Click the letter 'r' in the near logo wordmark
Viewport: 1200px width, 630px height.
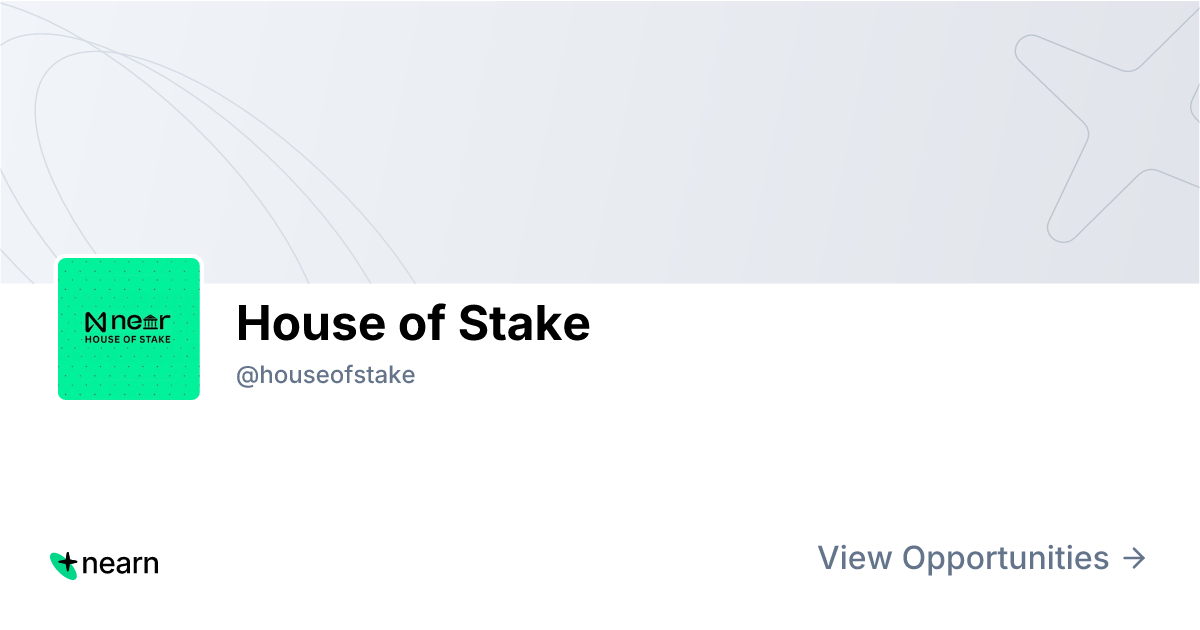pyautogui.click(x=165, y=322)
